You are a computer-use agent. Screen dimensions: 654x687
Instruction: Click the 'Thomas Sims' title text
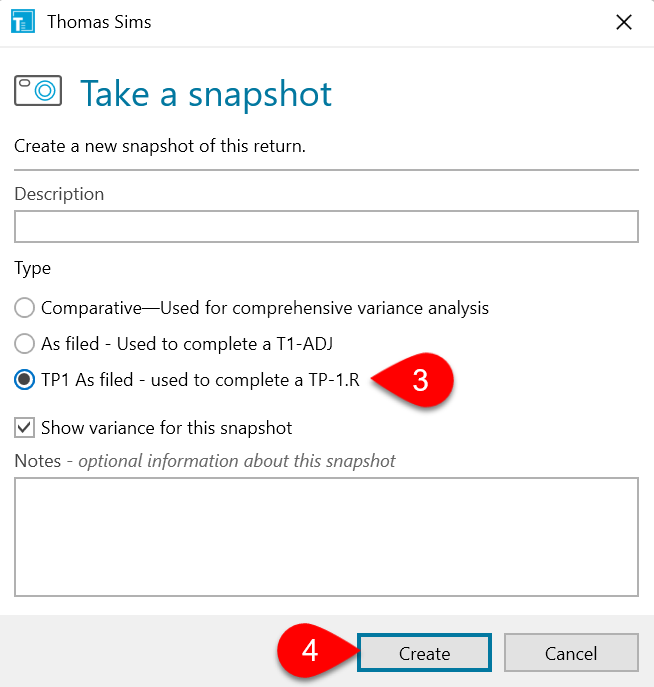(x=99, y=22)
